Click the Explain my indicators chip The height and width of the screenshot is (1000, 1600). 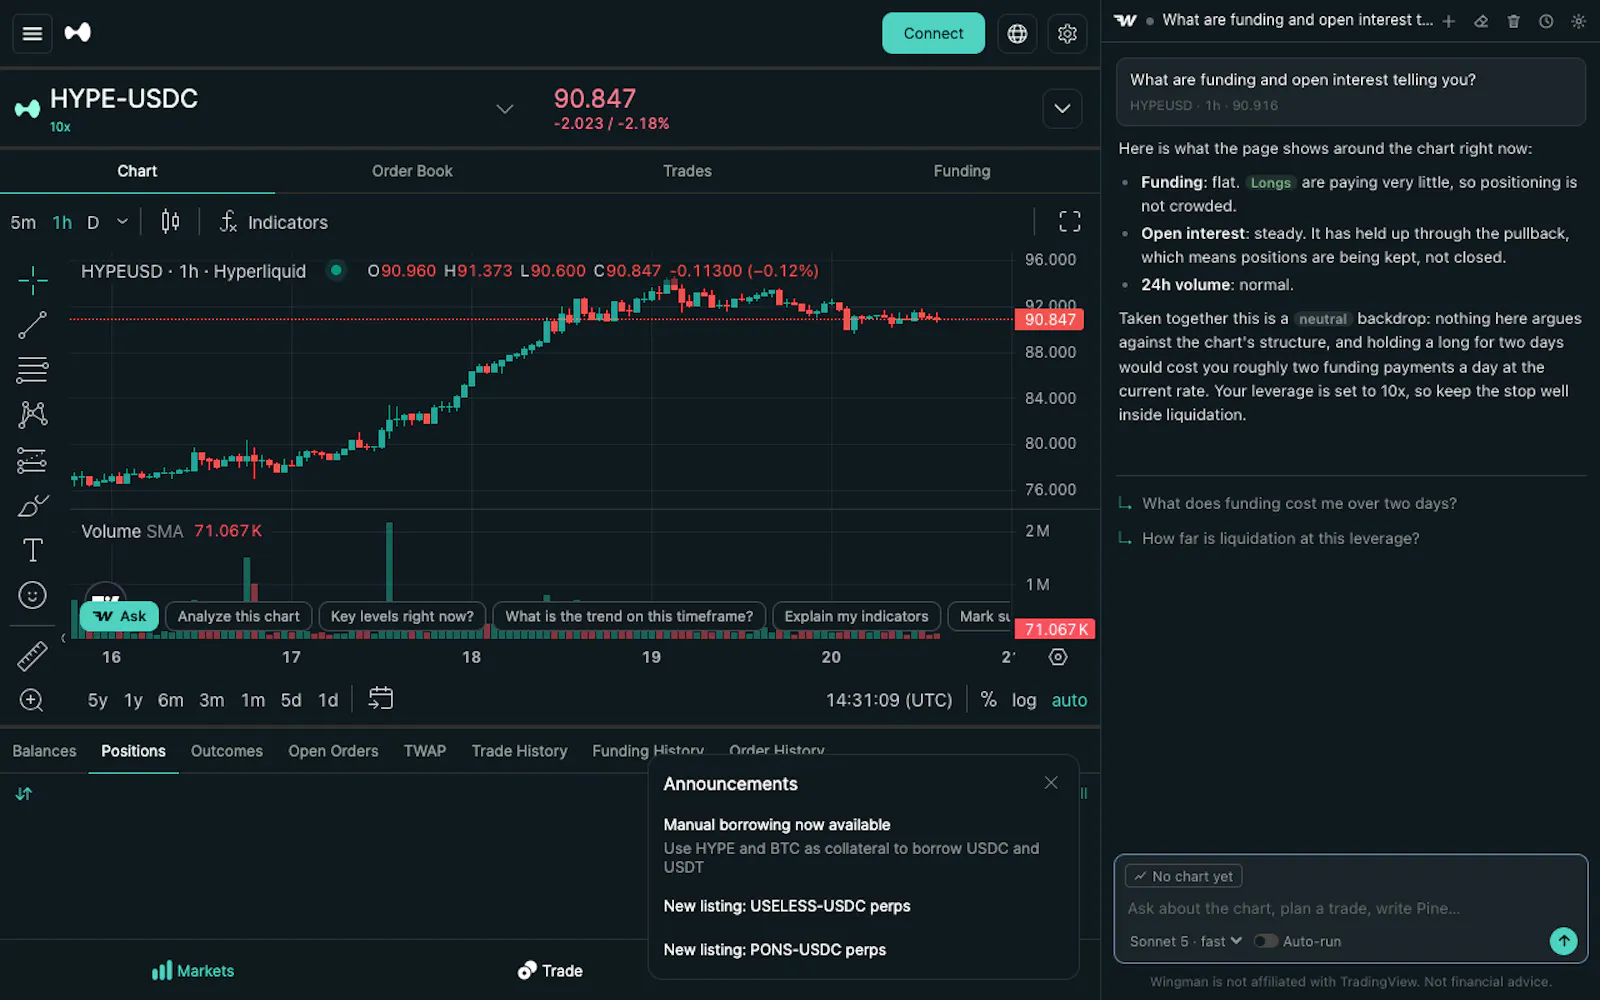point(856,616)
